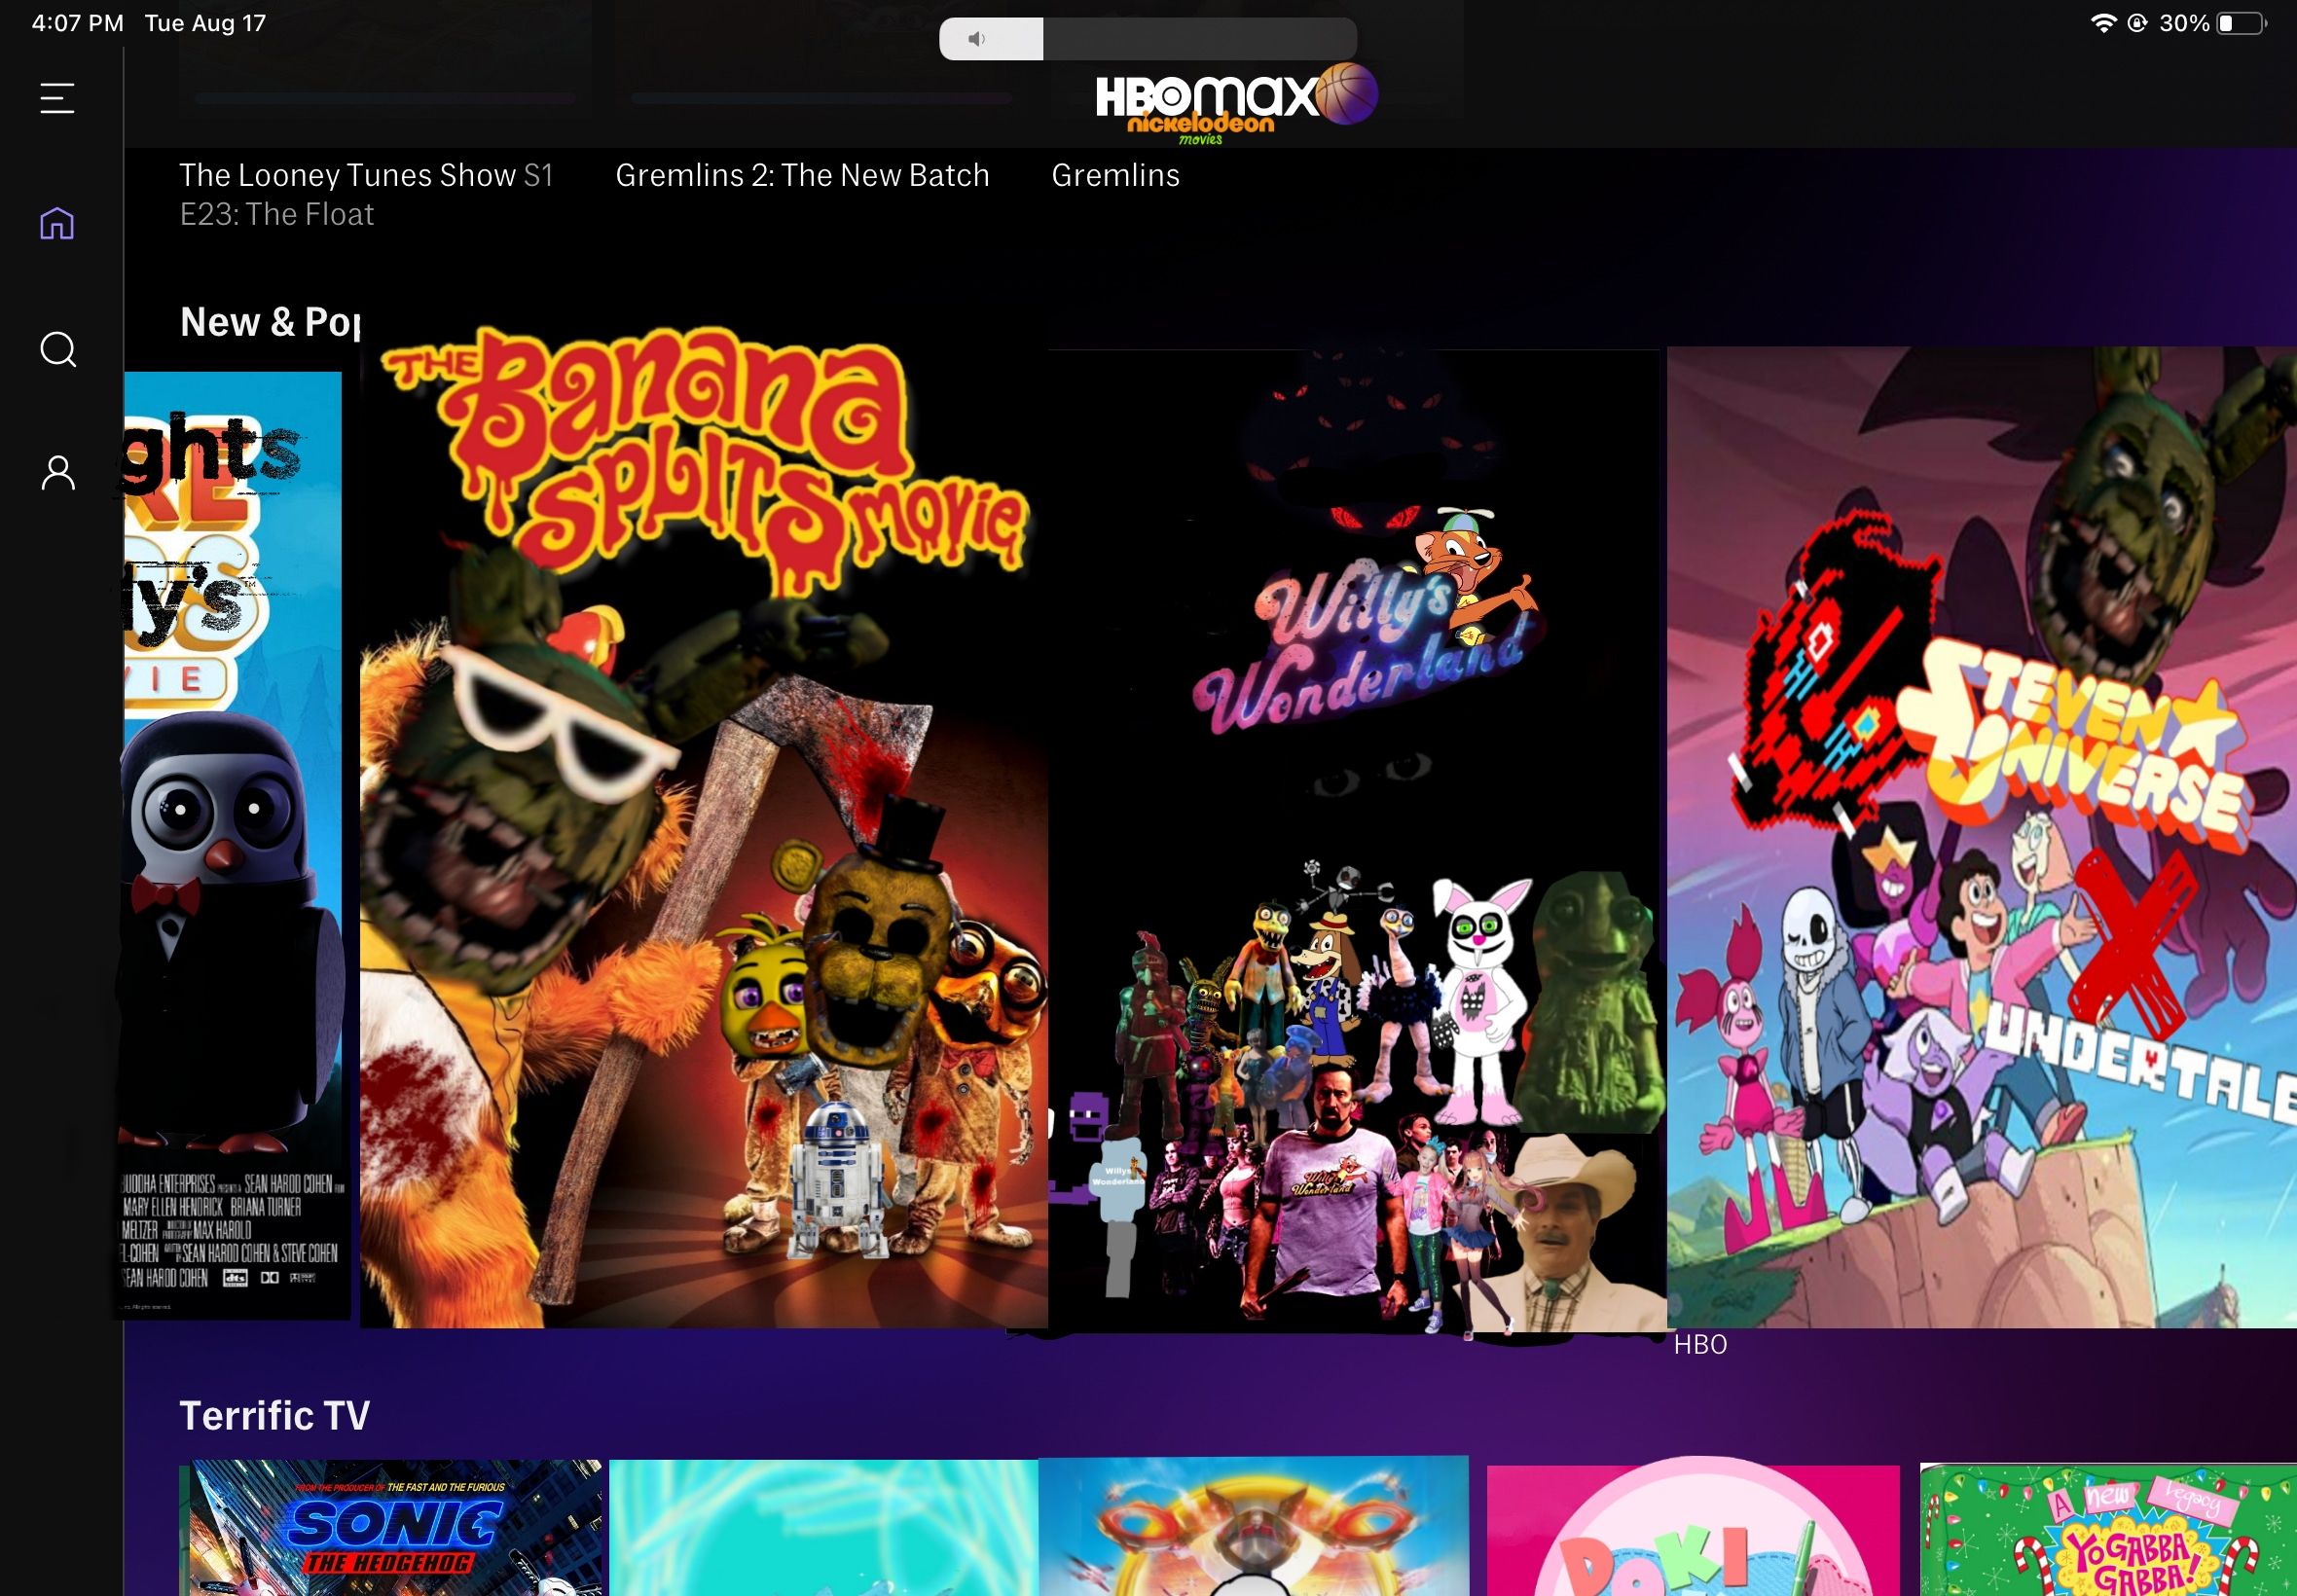This screenshot has height=1596, width=2297.
Task: Open the Willy's Wonderland poster
Action: (1357, 840)
